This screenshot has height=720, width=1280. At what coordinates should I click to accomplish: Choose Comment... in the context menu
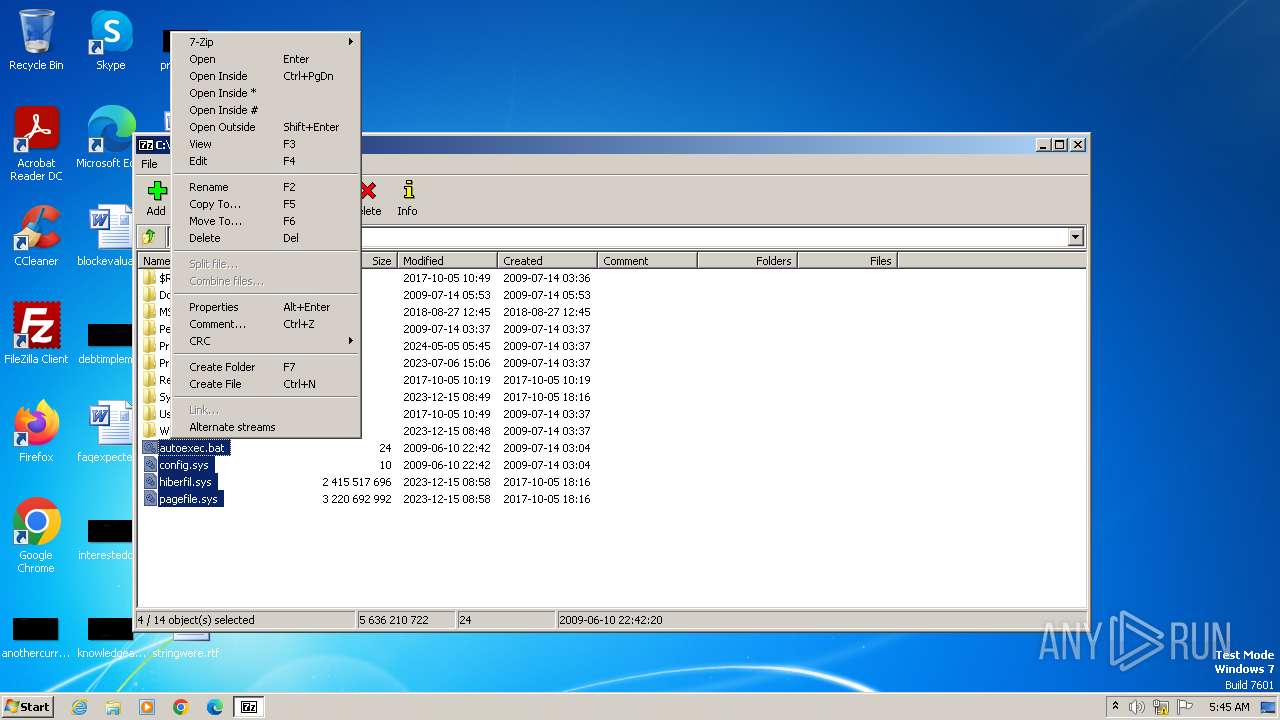point(266,324)
